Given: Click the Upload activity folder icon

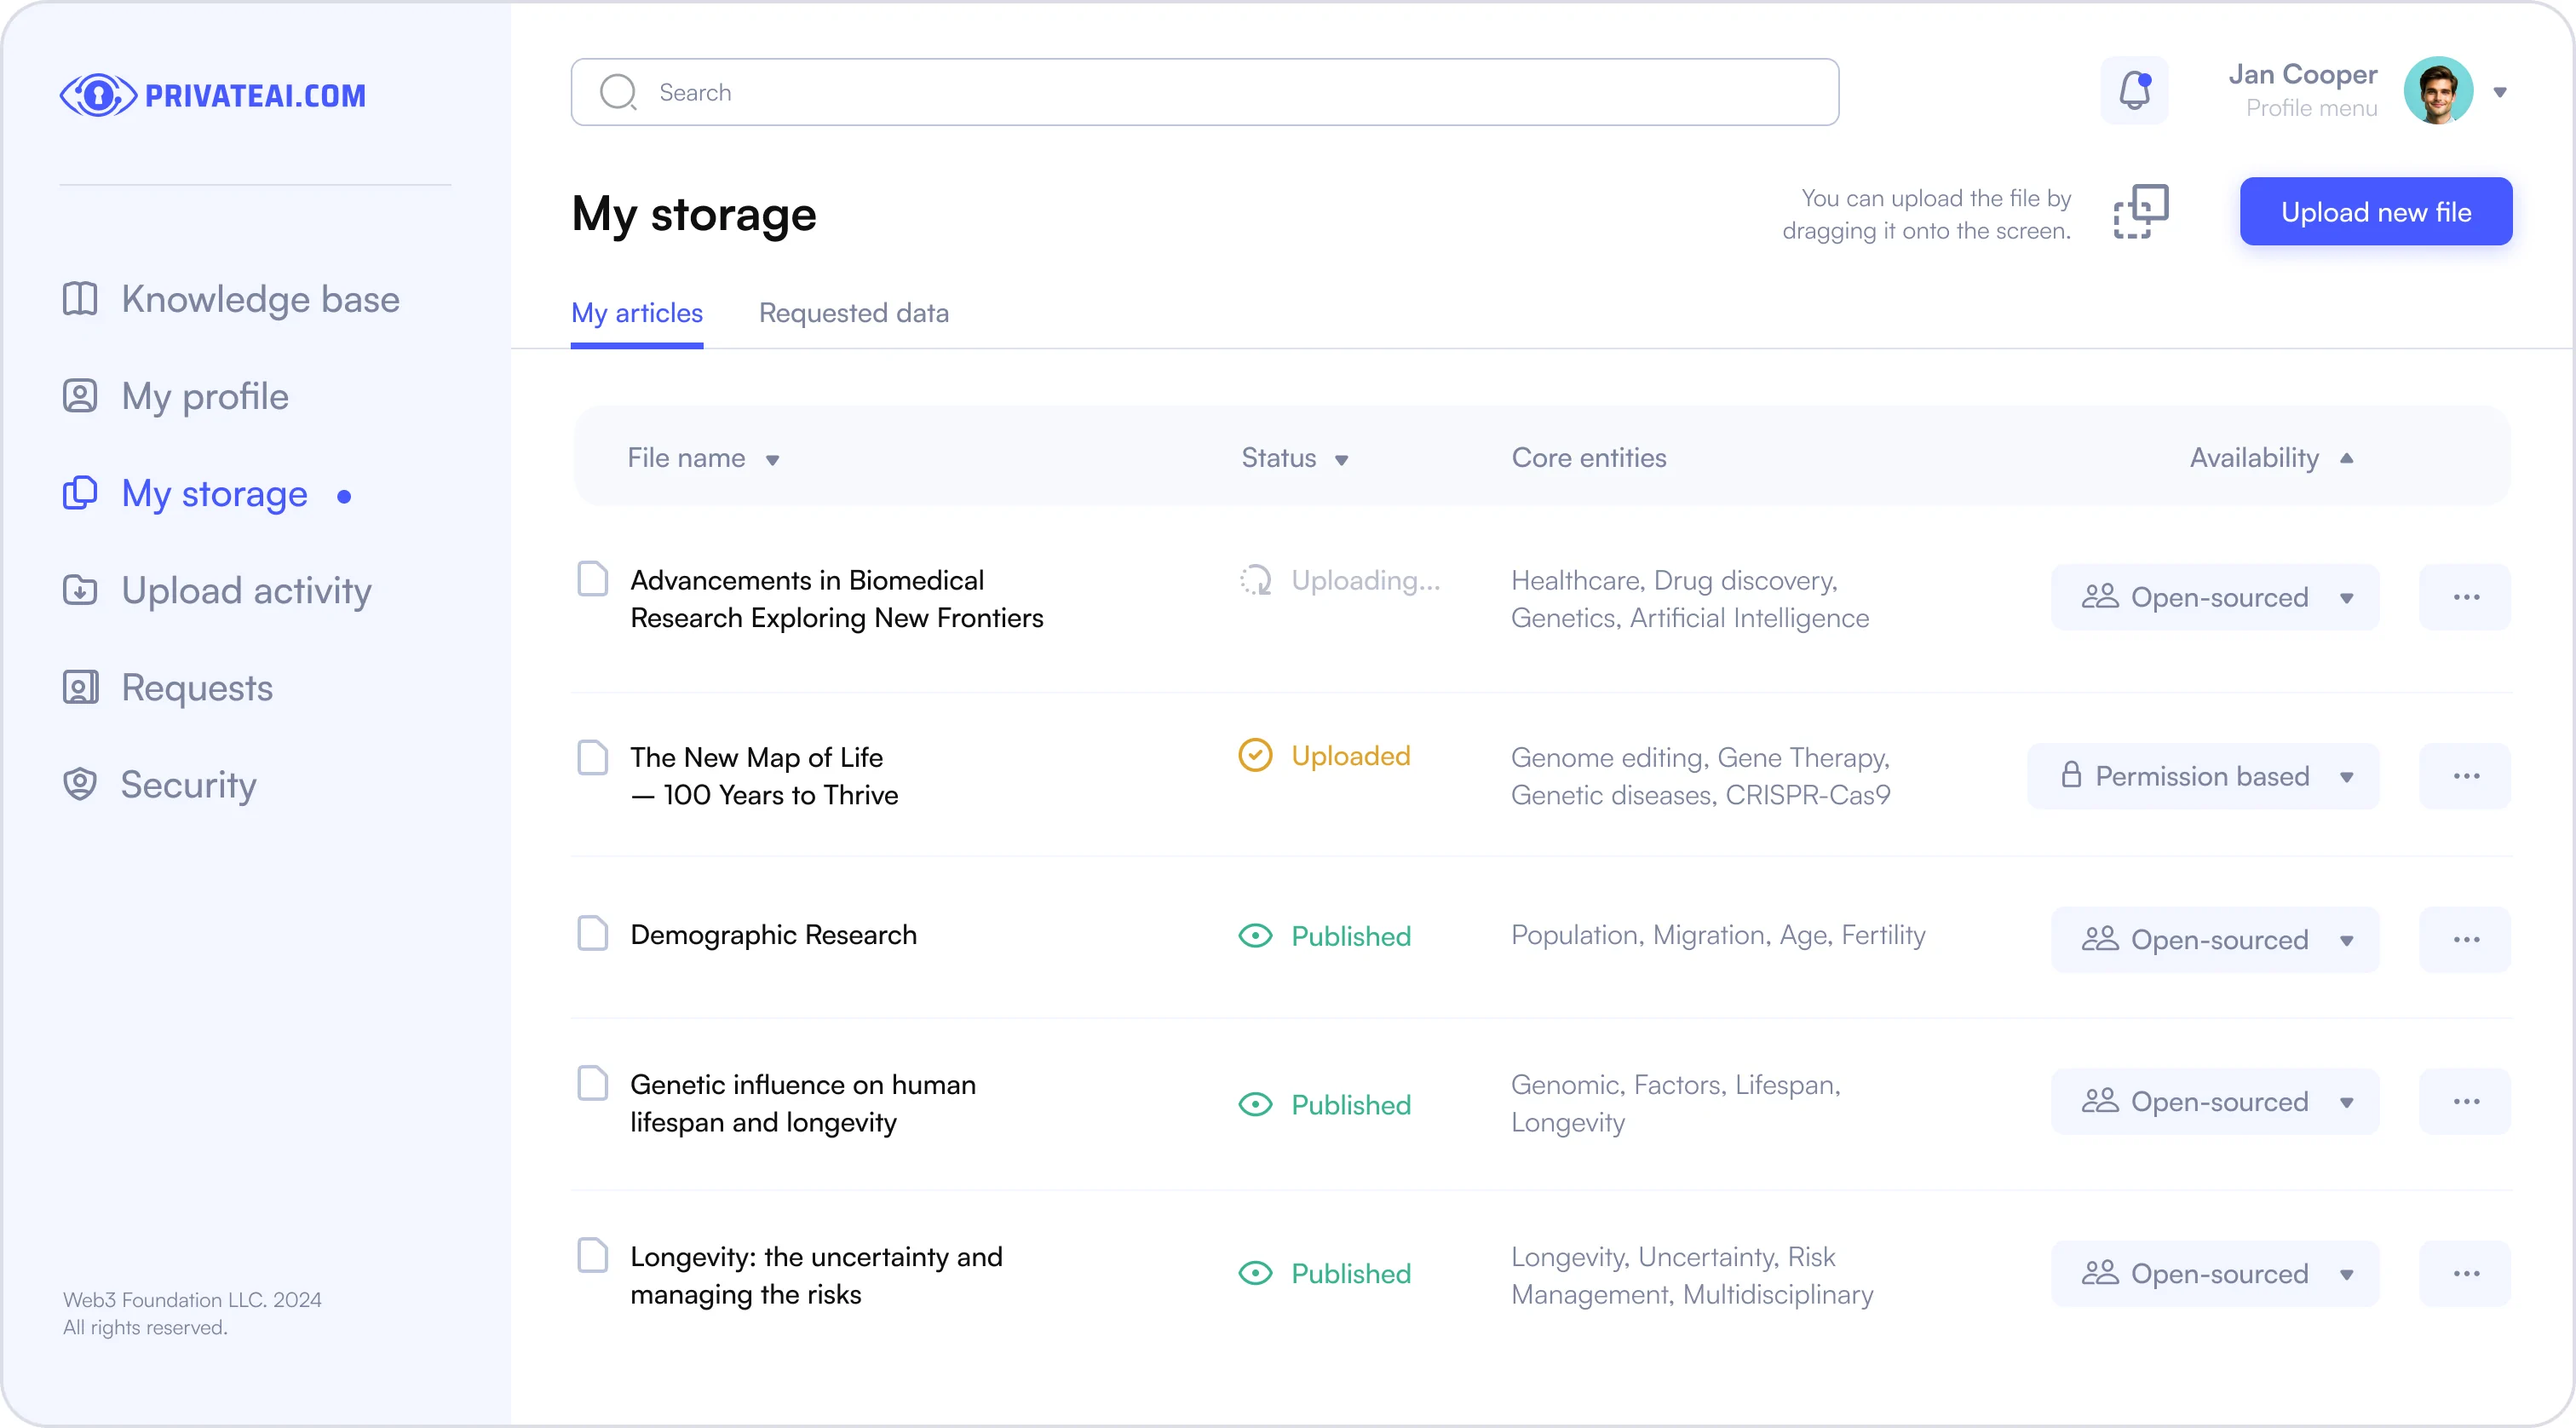Looking at the screenshot, I should pos(80,590).
